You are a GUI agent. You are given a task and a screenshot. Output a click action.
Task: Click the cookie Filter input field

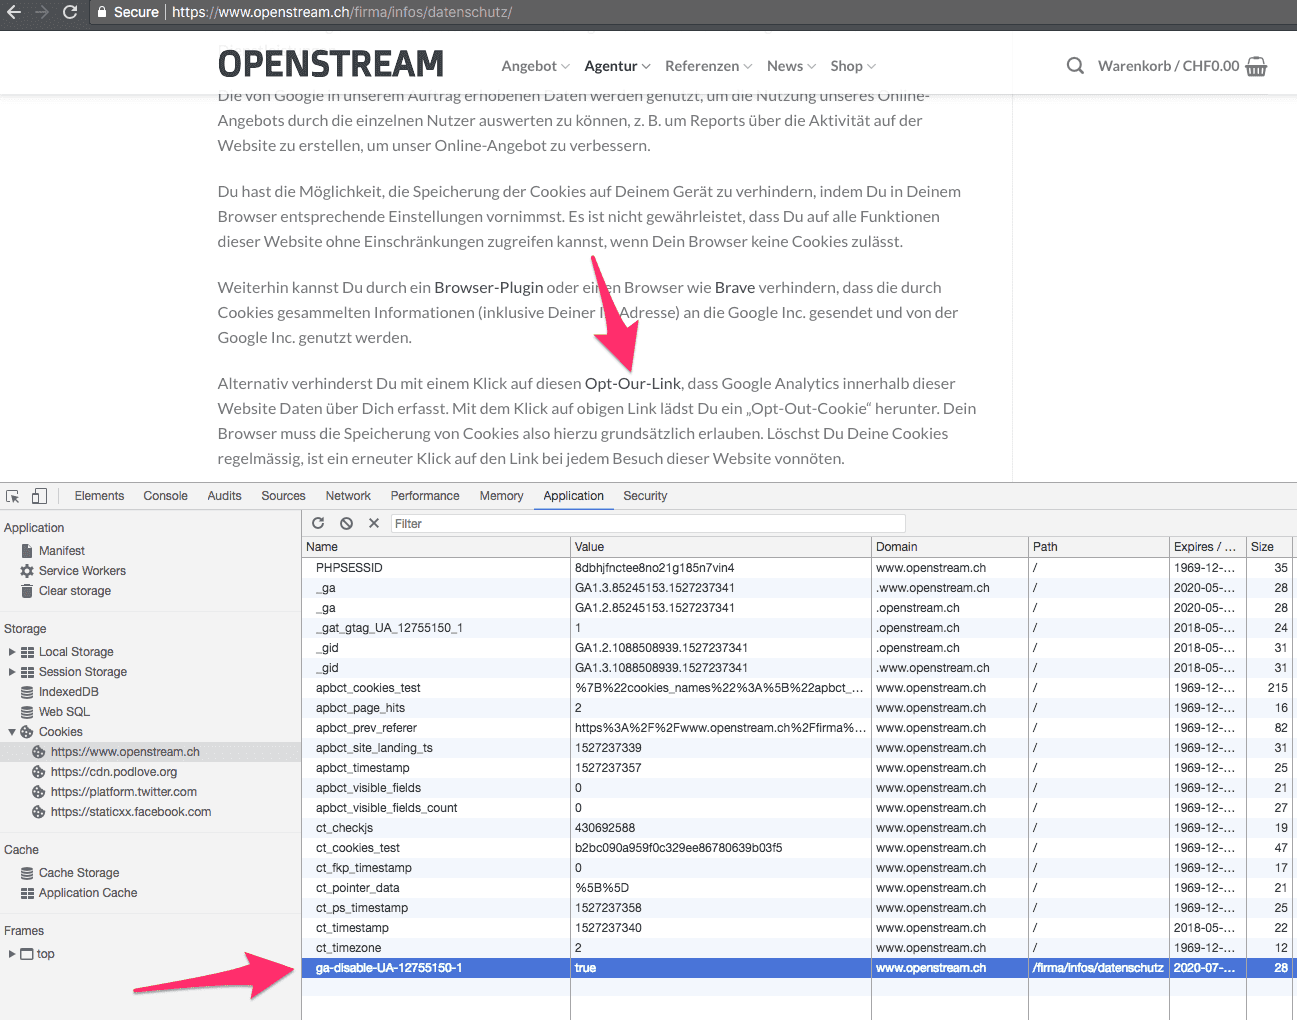pos(647,523)
